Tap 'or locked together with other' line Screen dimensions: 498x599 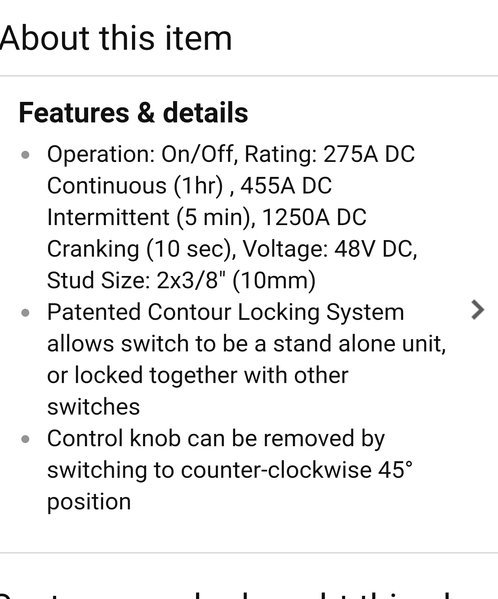(197, 376)
